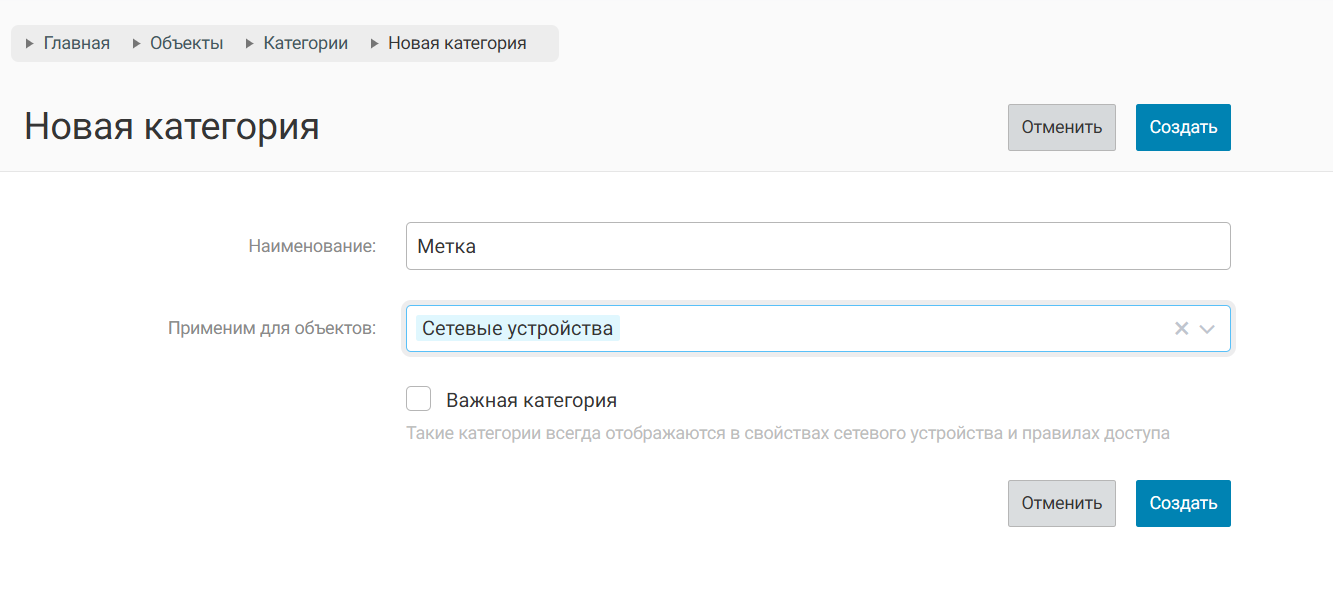Click the arrow icon before Новая категория breadcrumb
The width and height of the screenshot is (1333, 609).
click(x=375, y=44)
